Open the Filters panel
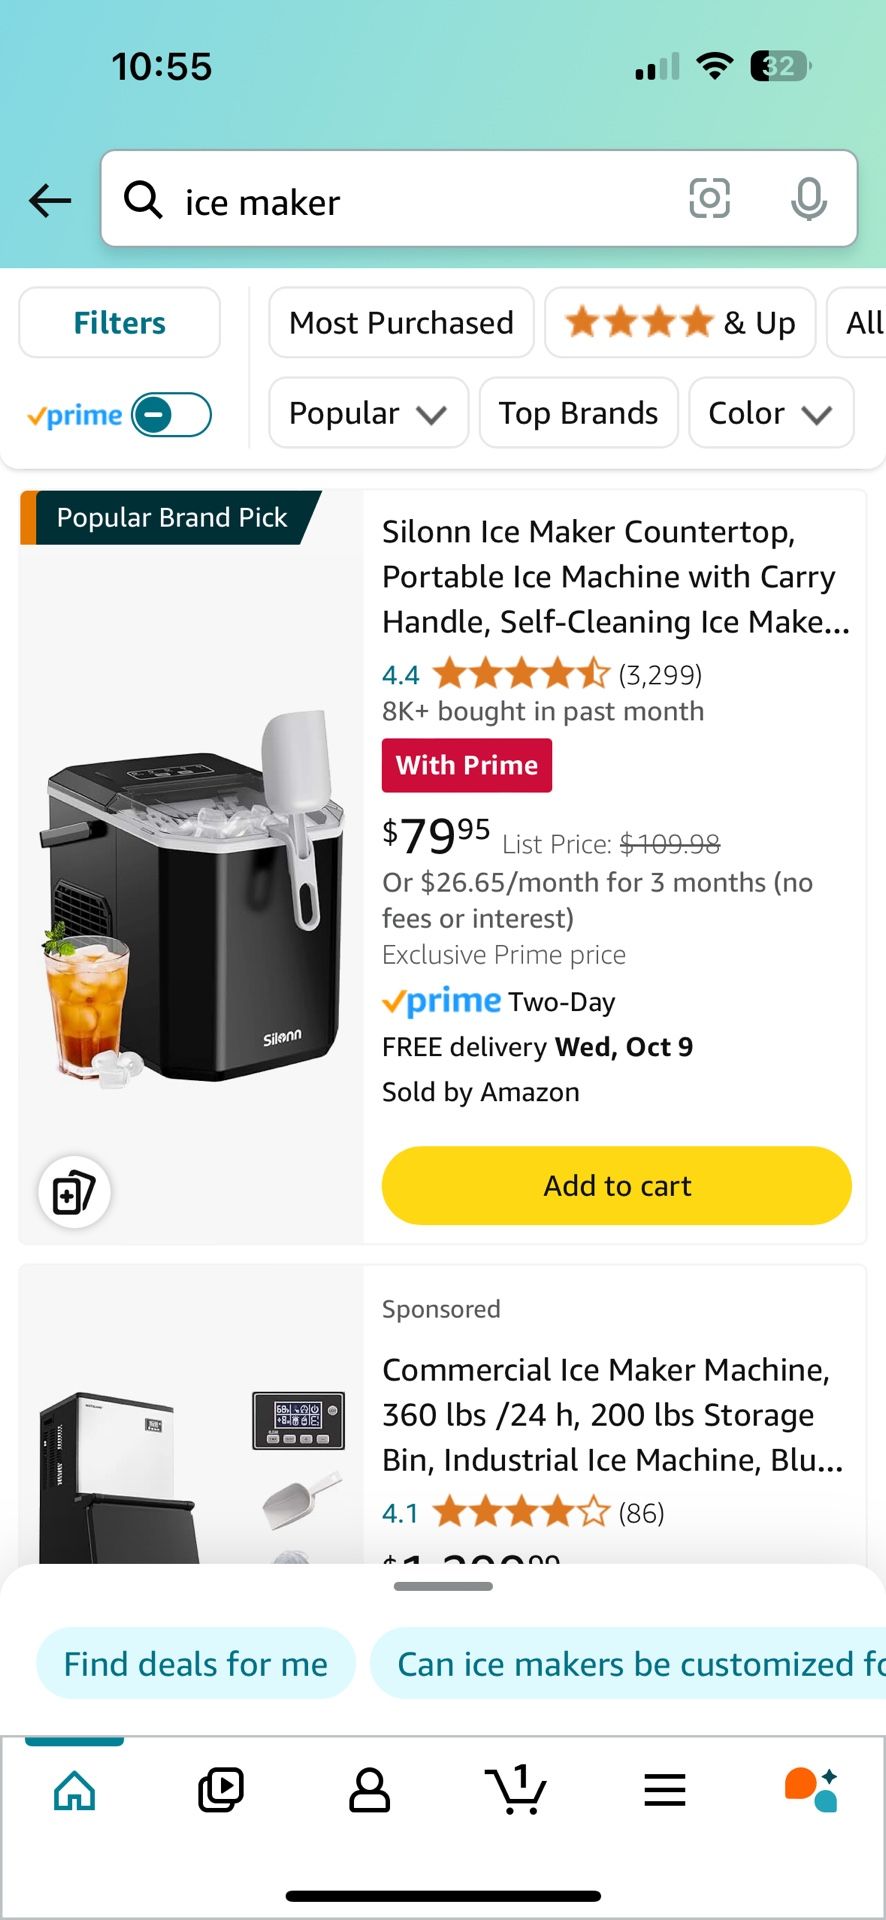886x1920 pixels. pyautogui.click(x=119, y=323)
